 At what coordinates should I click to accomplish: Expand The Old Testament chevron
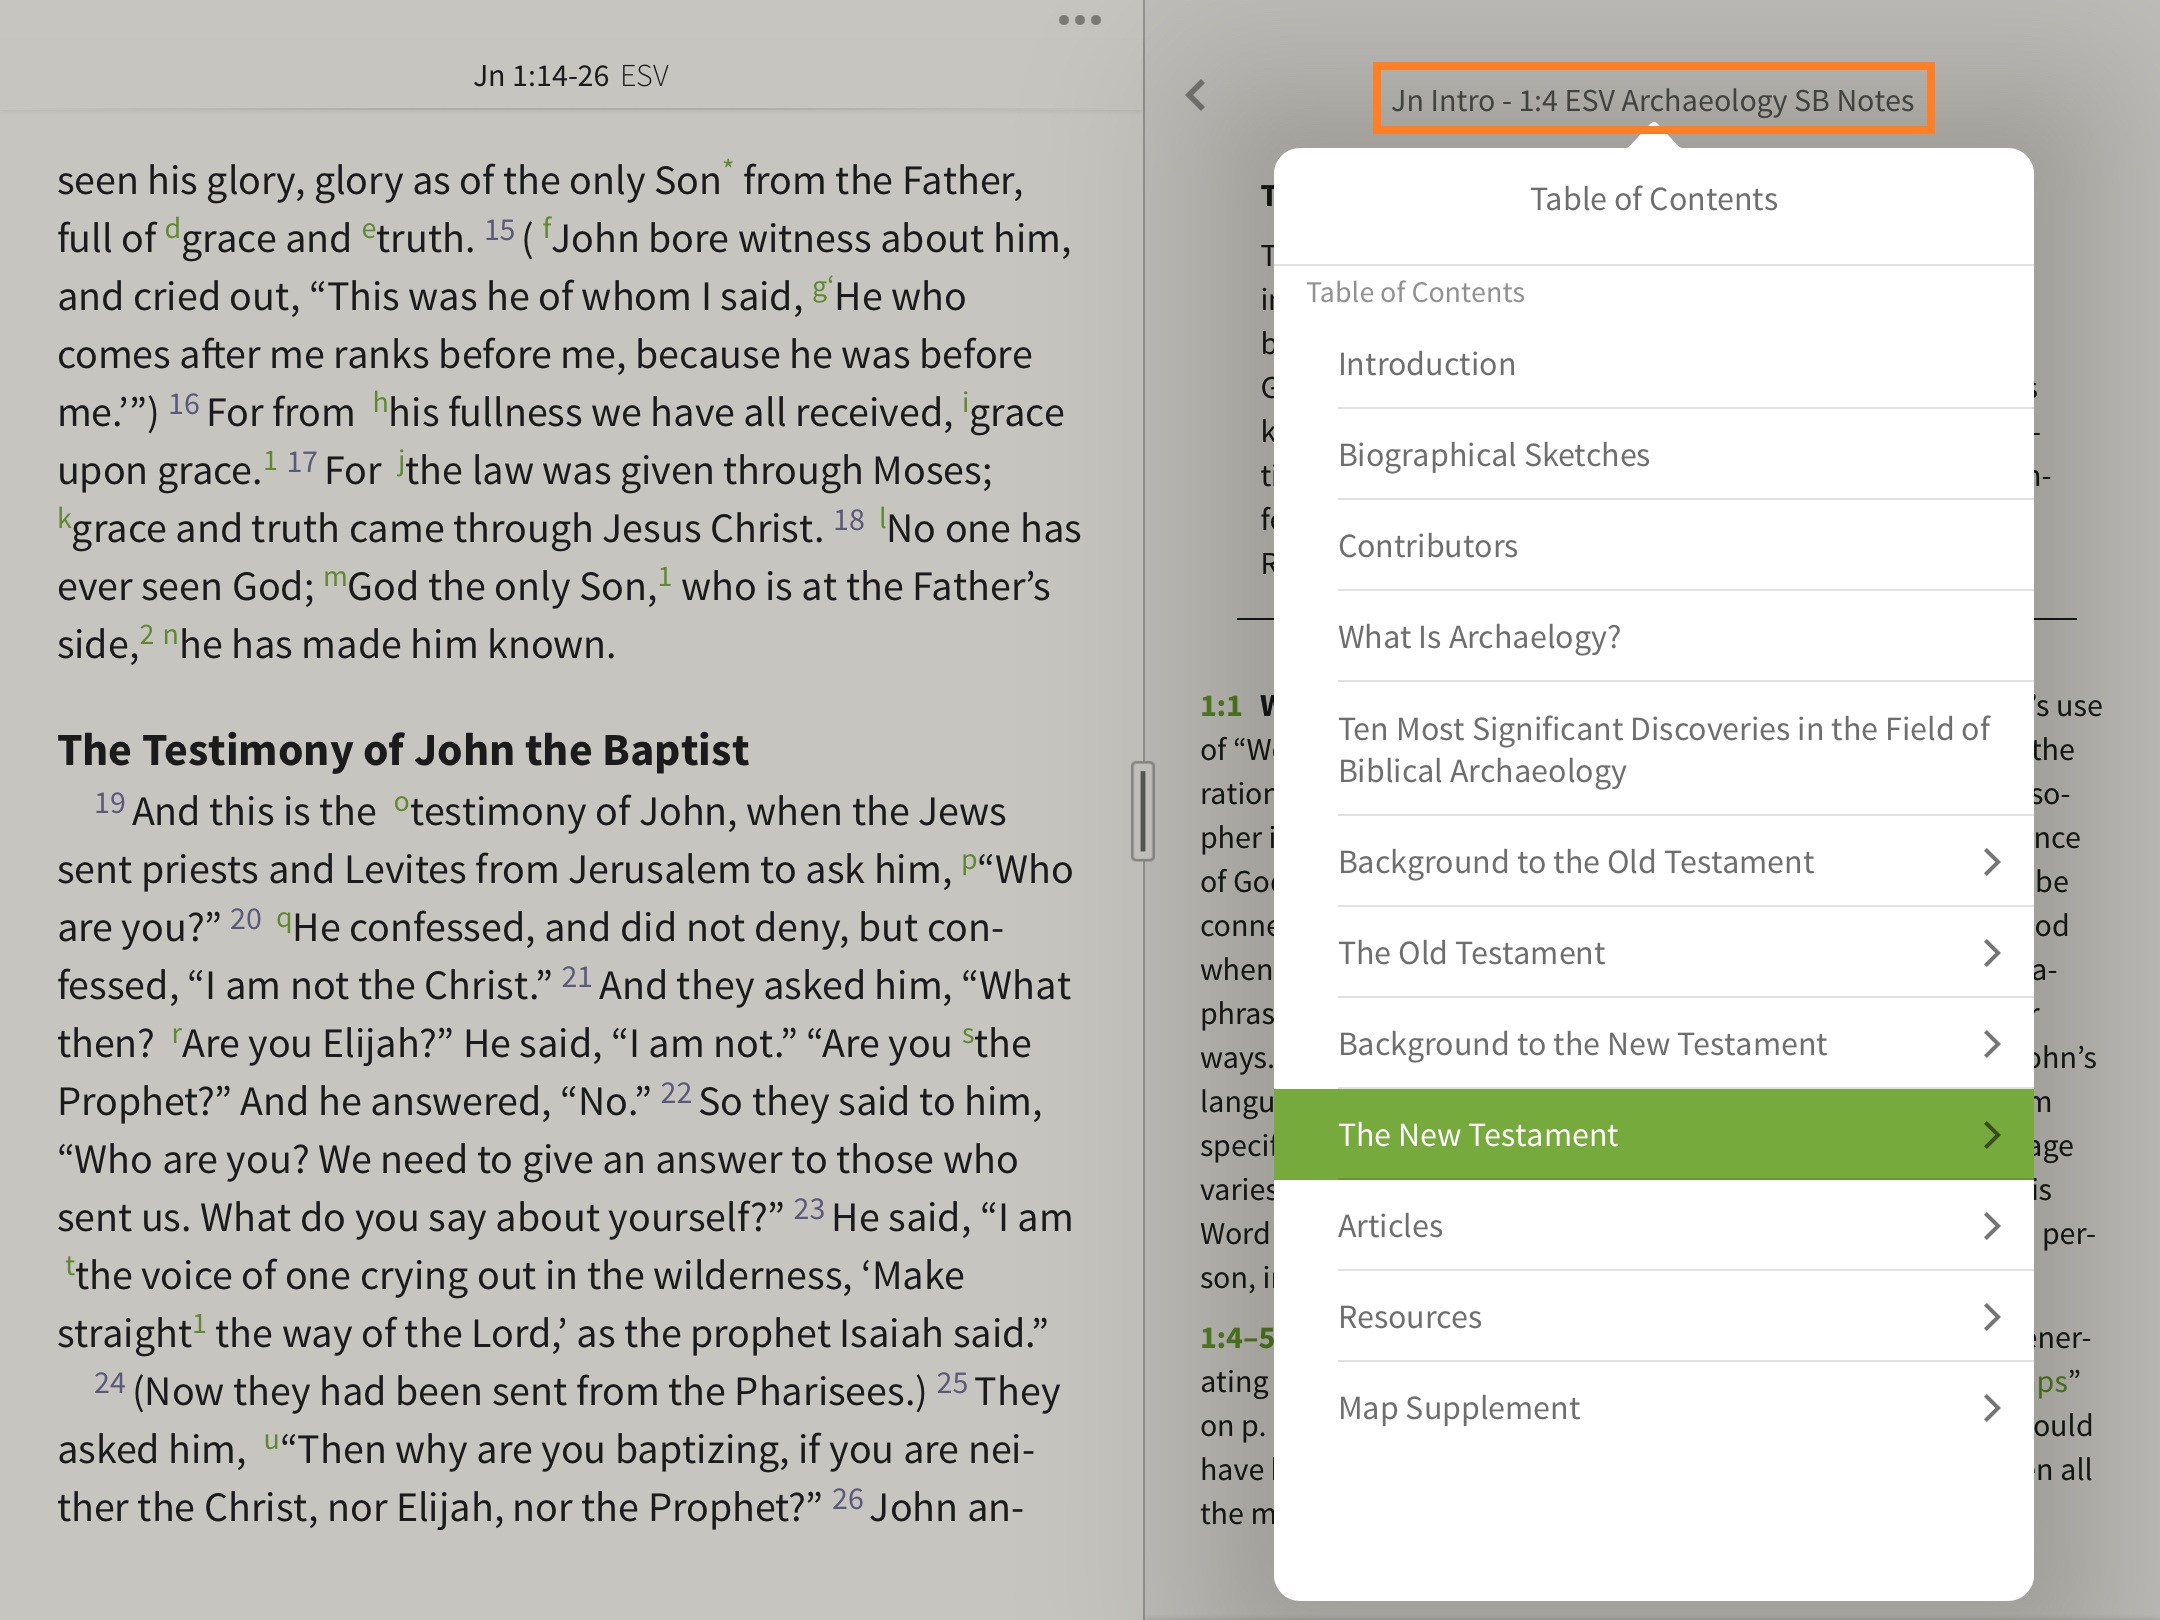point(1992,953)
